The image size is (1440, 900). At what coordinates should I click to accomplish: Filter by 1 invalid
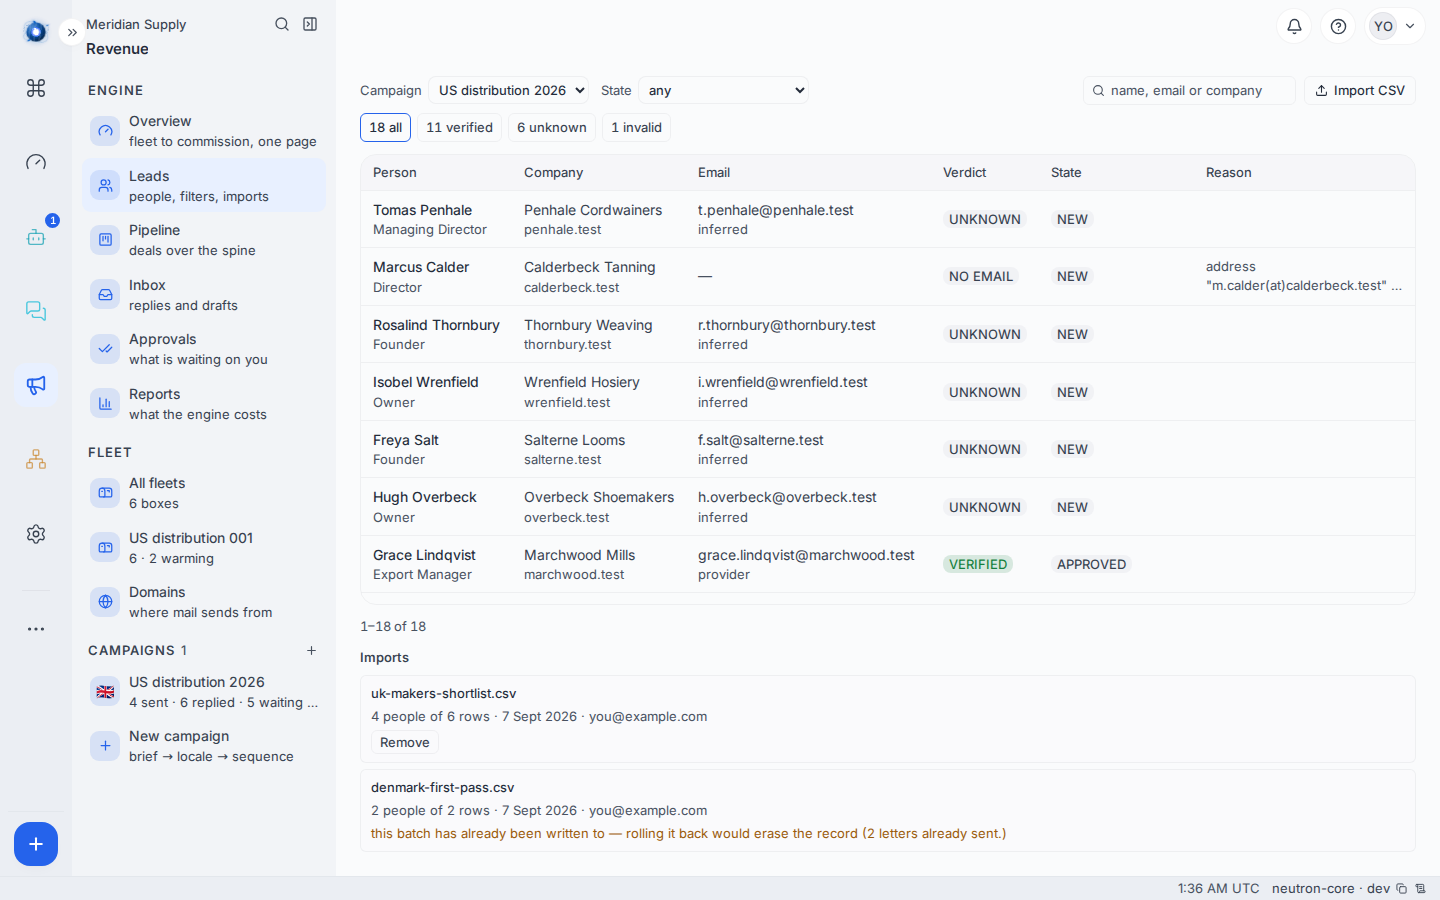pos(636,127)
